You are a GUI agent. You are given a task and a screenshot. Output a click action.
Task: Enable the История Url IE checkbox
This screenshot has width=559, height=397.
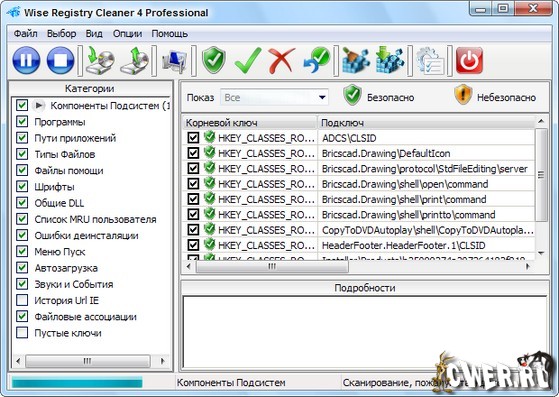pos(22,300)
